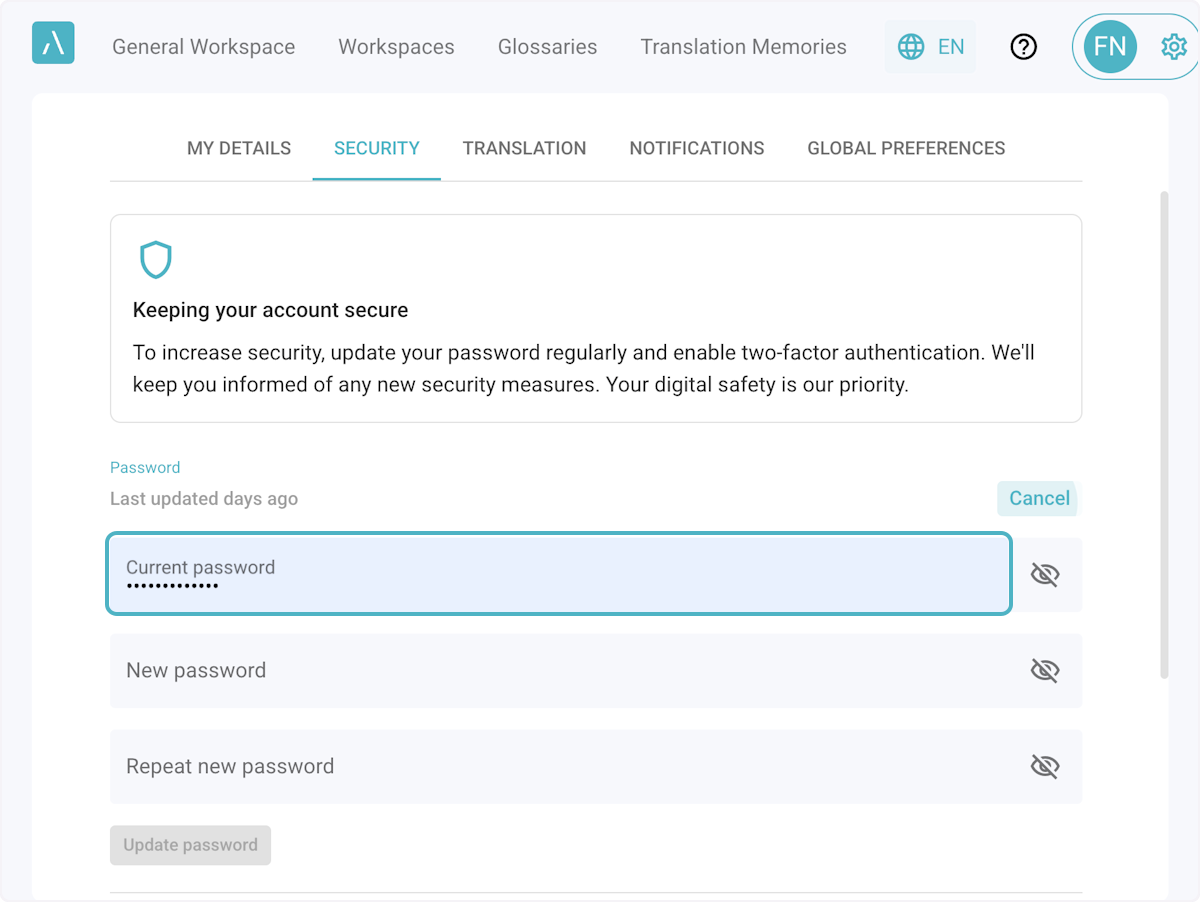
Task: Open the help question mark icon
Action: (1023, 47)
